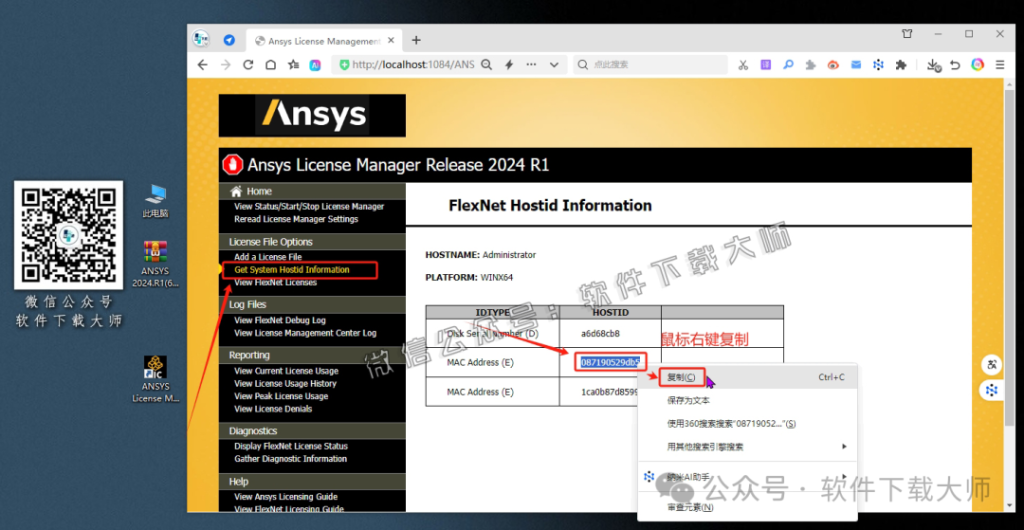Open View Status/Start/Stop License Manager
Image resolution: width=1024 pixels, height=530 pixels.
(309, 206)
